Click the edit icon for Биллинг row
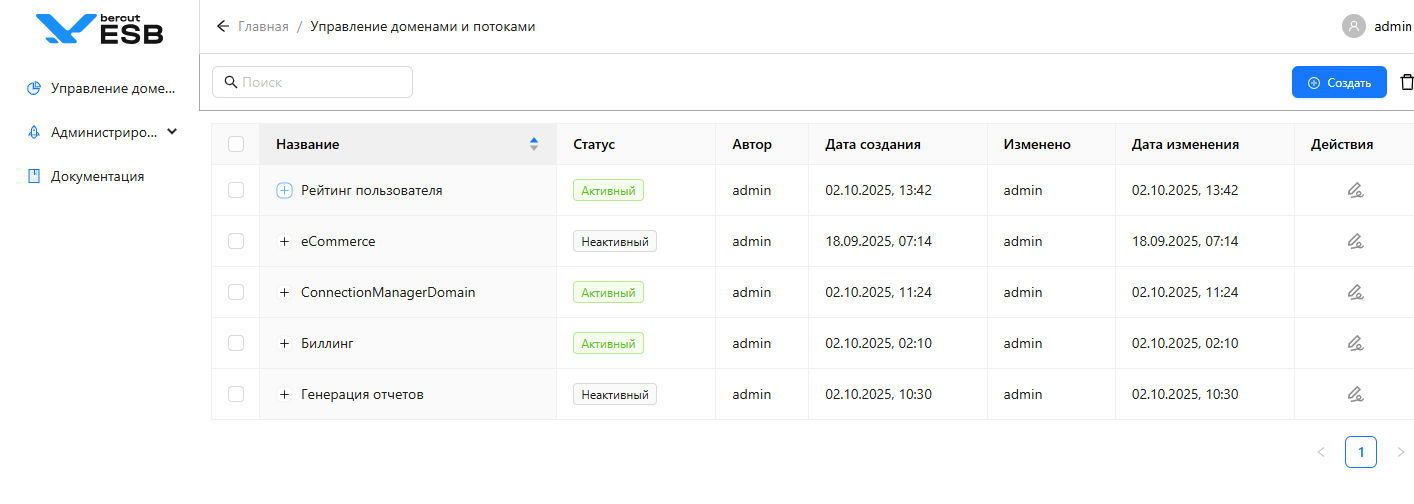Viewport: 1414px width, 504px height. click(x=1355, y=343)
